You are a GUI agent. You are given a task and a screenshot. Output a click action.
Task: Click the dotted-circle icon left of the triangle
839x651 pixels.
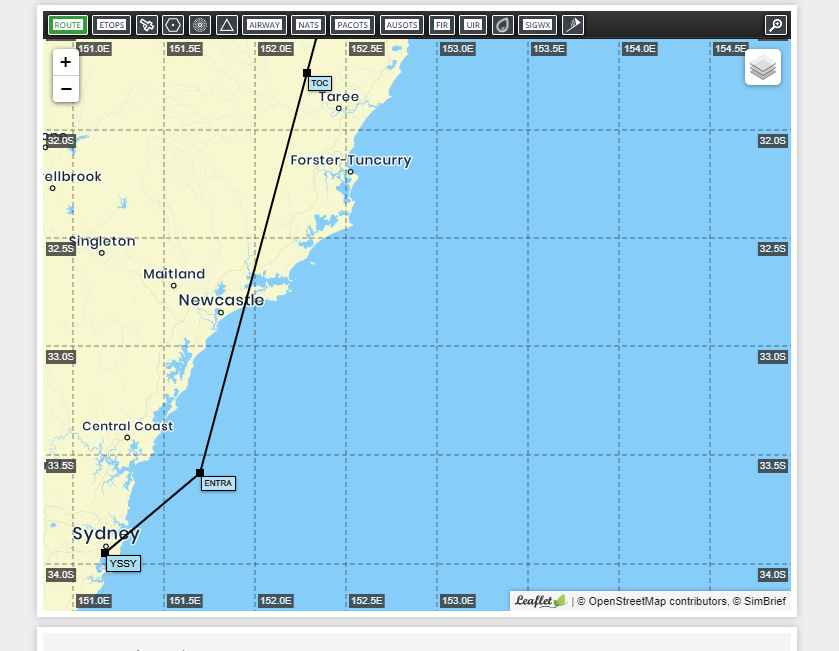pyautogui.click(x=200, y=25)
